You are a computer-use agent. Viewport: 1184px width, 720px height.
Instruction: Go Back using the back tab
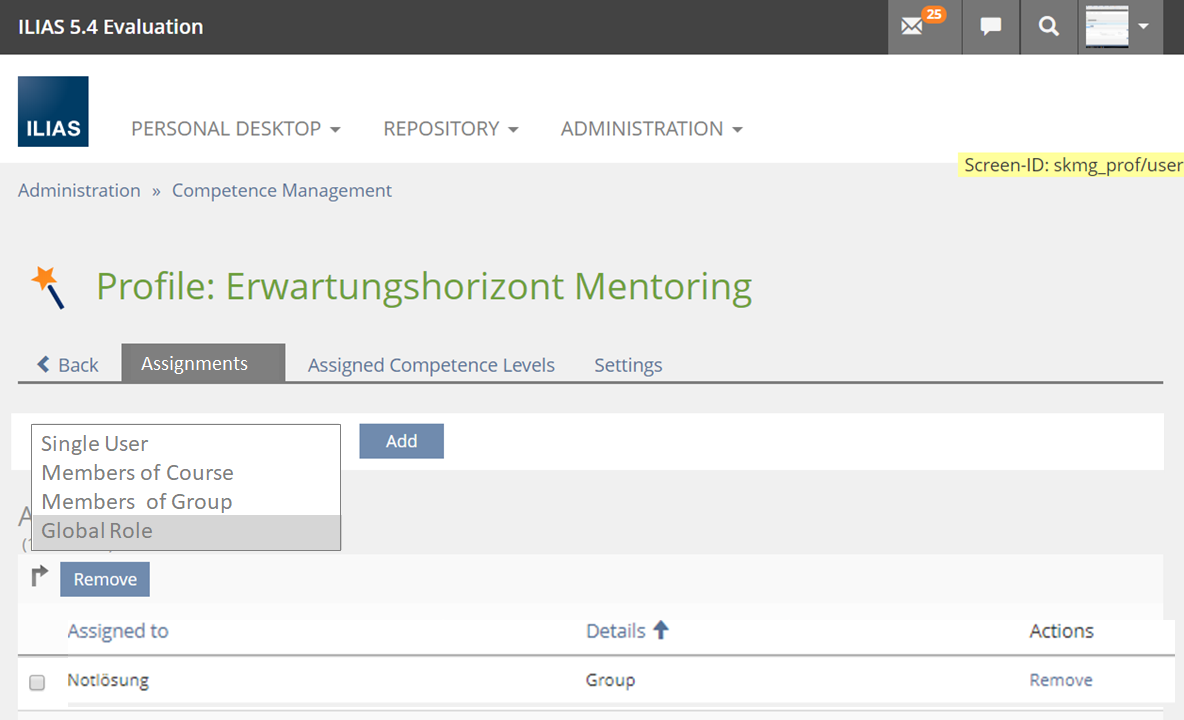click(x=68, y=365)
